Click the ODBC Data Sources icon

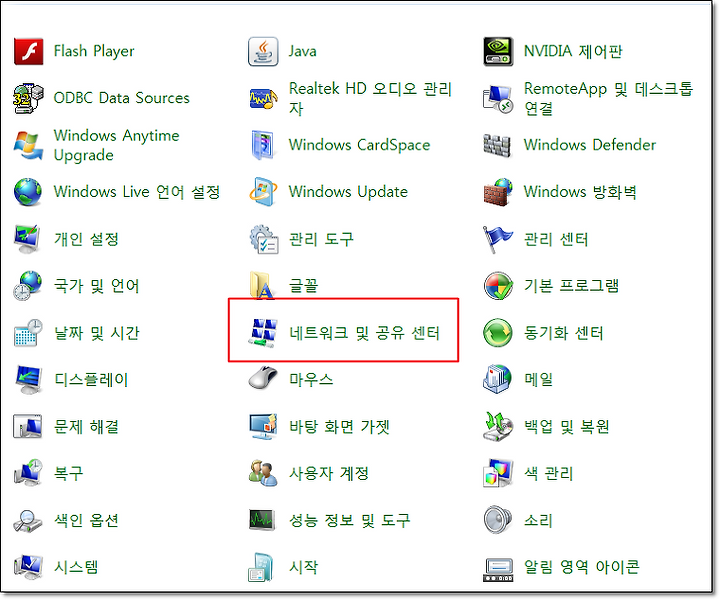tap(28, 98)
